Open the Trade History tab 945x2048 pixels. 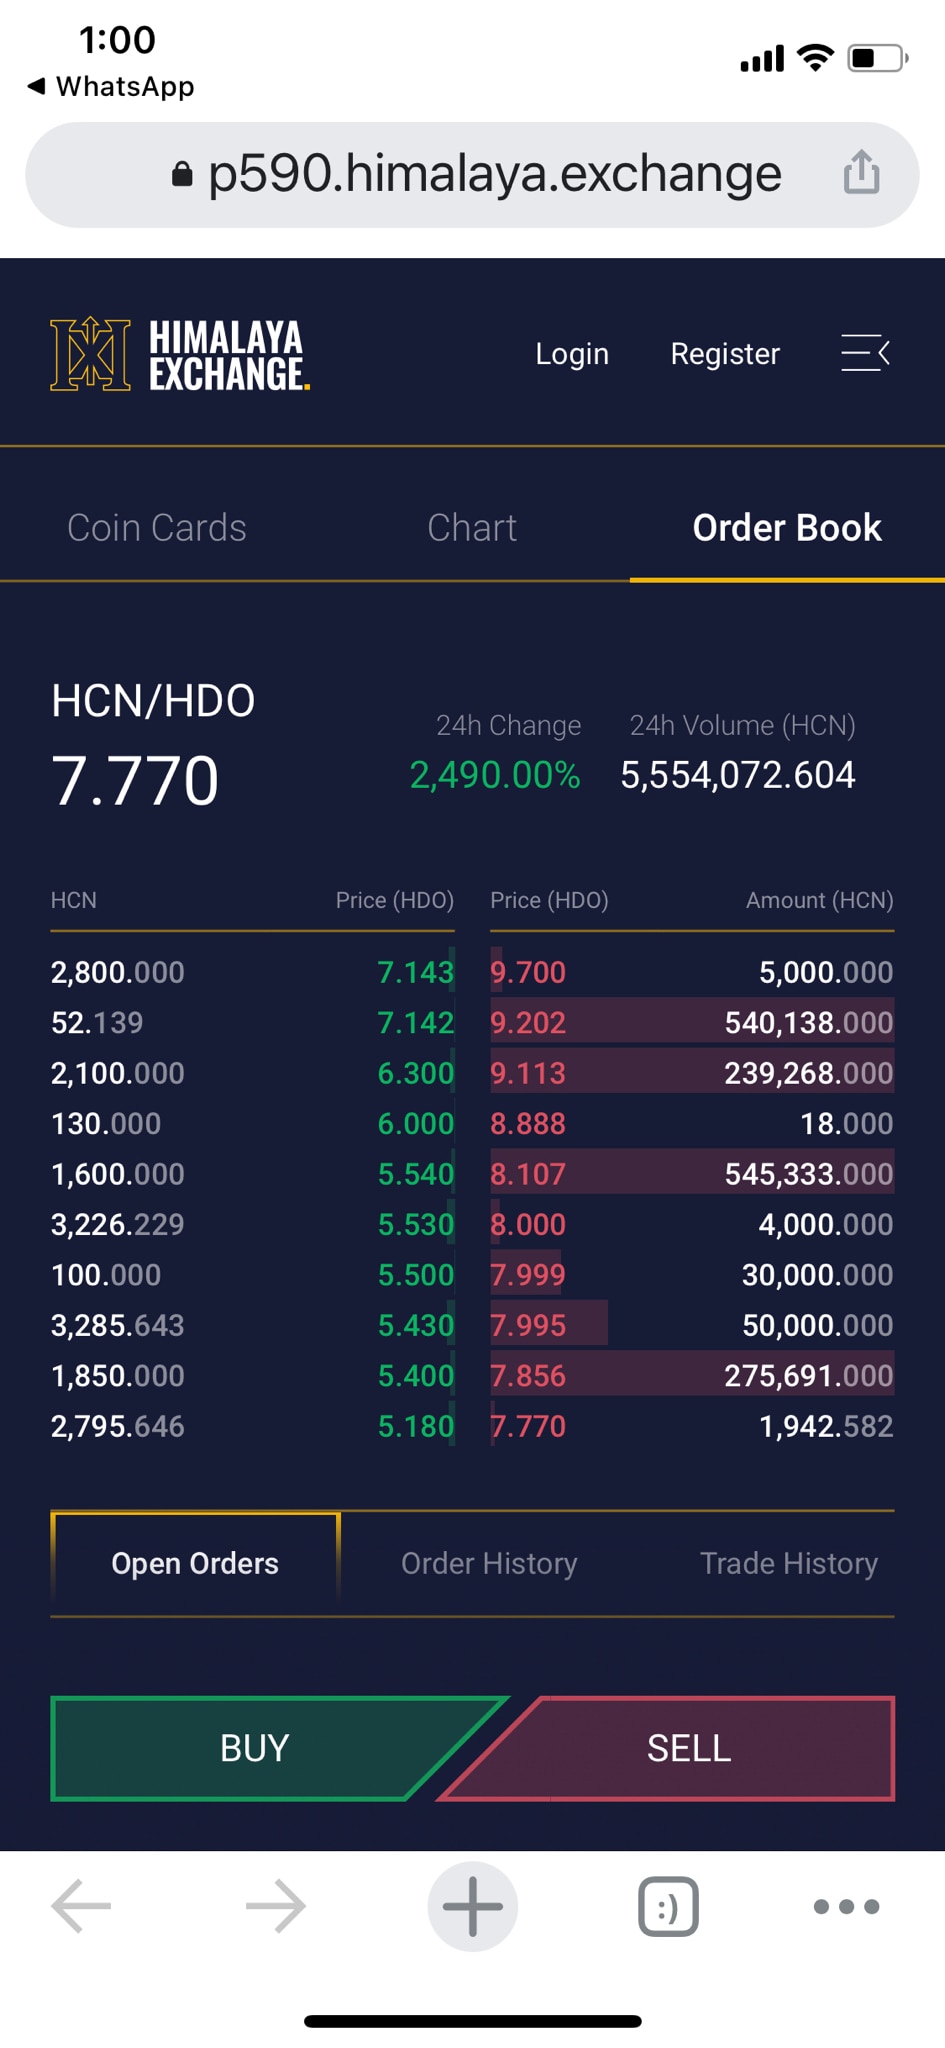click(x=789, y=1563)
